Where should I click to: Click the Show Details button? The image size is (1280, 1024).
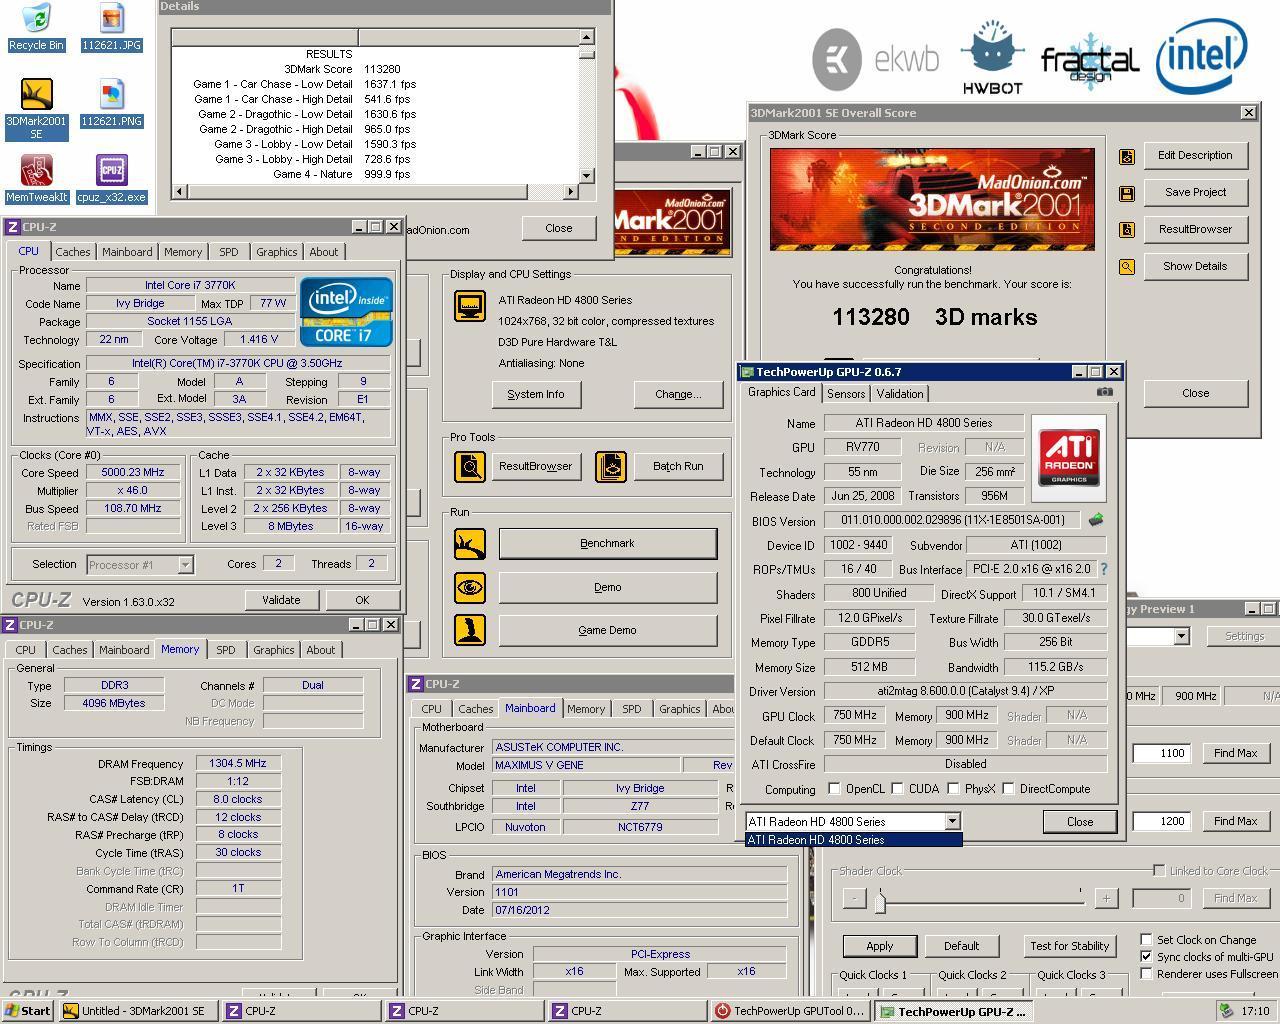[1195, 267]
